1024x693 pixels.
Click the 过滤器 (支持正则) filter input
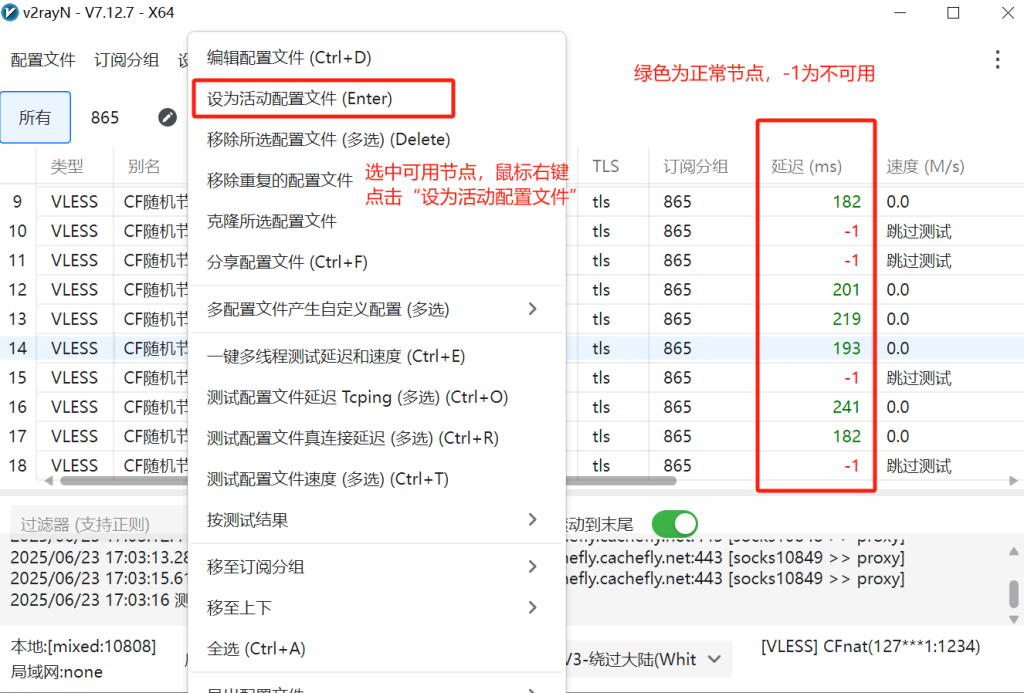click(x=99, y=524)
